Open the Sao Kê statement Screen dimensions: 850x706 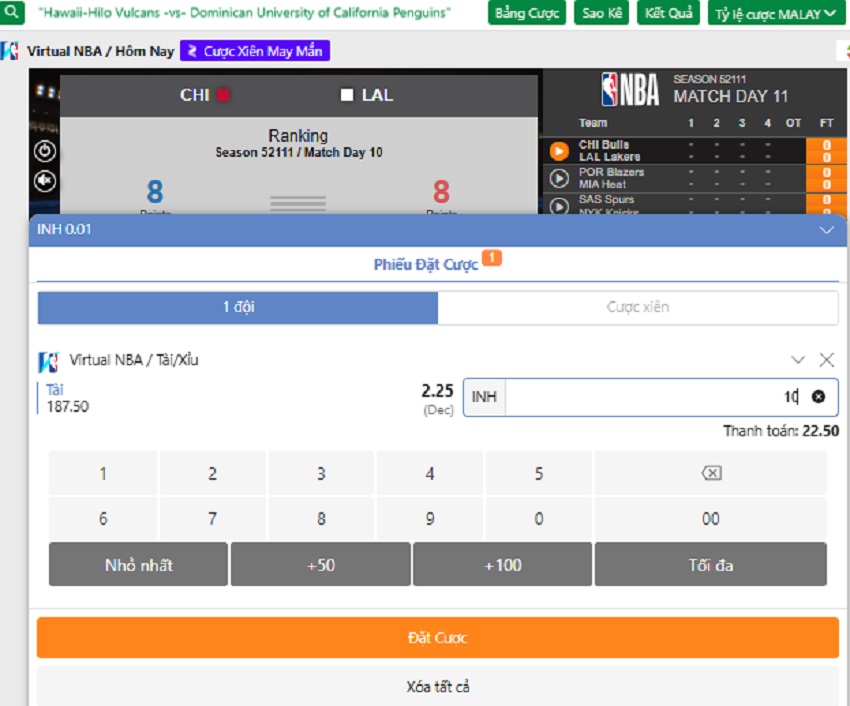tap(602, 13)
